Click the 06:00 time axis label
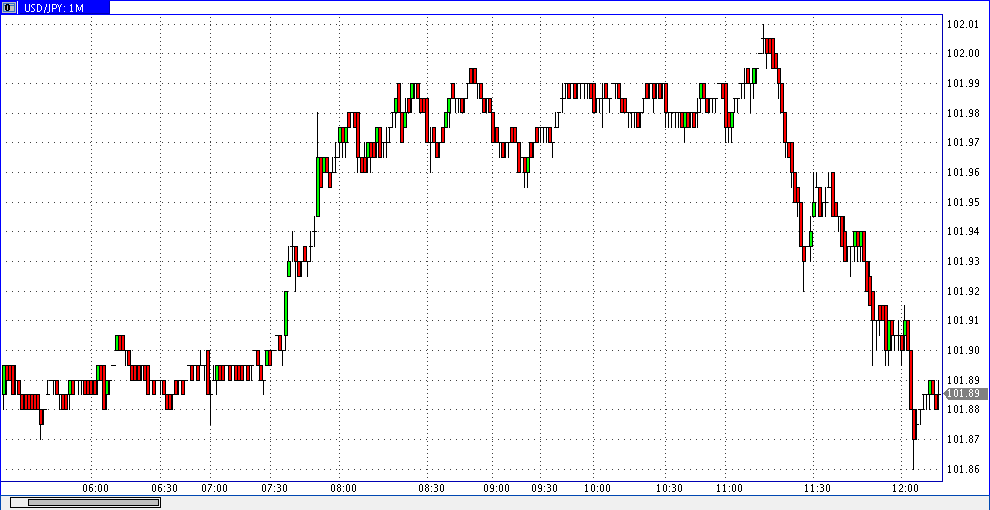This screenshot has width=990, height=510. pos(95,489)
